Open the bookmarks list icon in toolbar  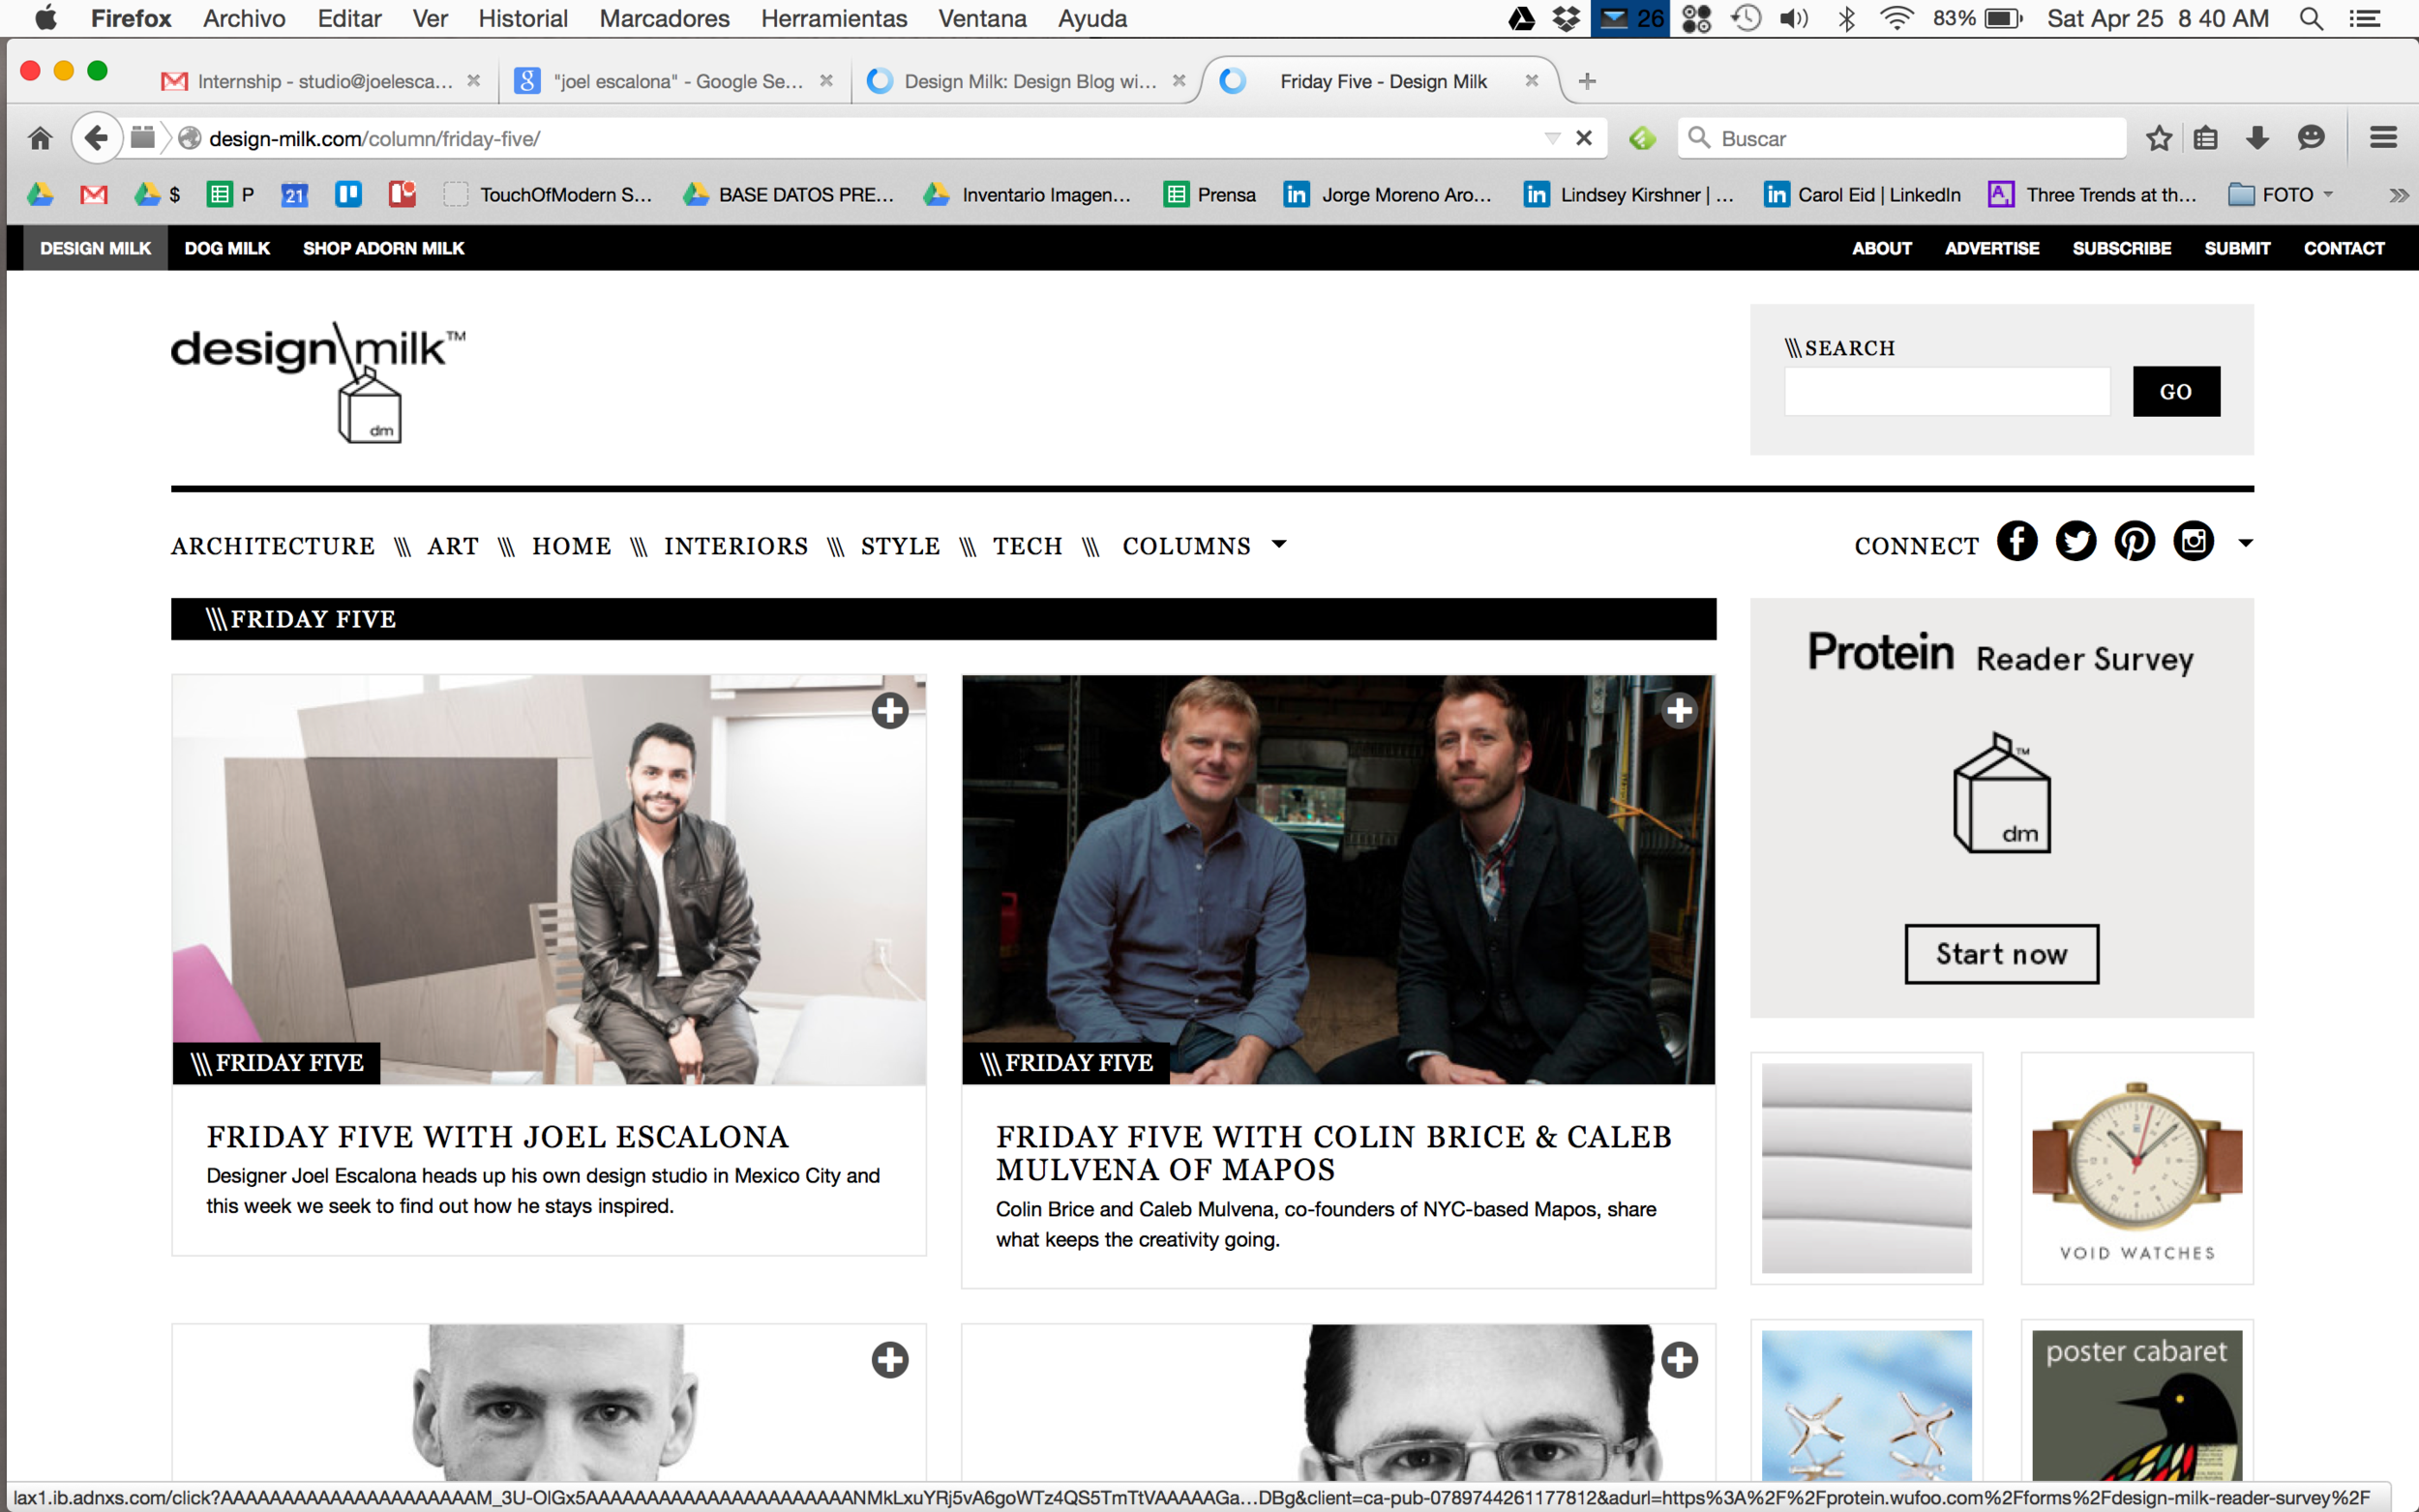(x=2206, y=138)
